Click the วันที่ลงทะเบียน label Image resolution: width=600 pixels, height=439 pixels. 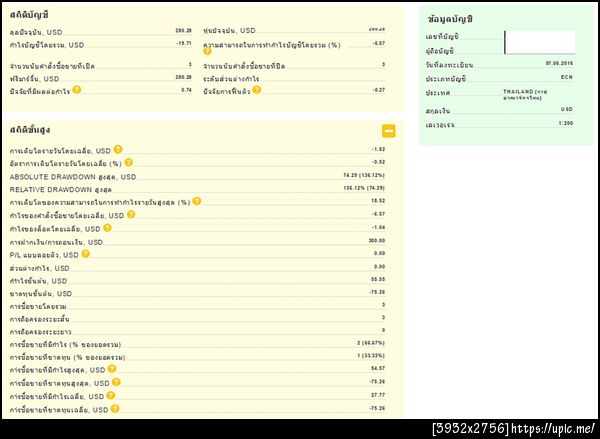[449, 65]
